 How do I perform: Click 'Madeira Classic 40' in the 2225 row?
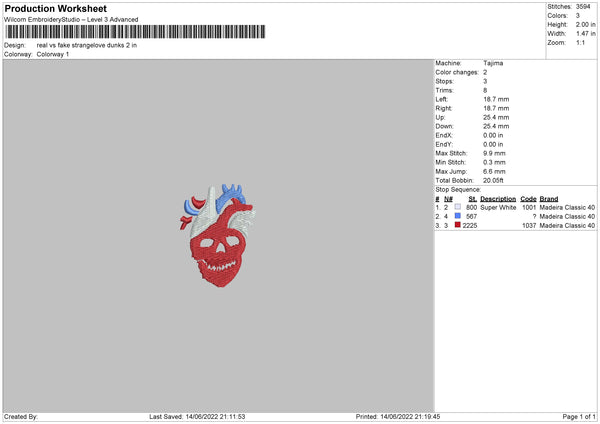pyautogui.click(x=567, y=225)
